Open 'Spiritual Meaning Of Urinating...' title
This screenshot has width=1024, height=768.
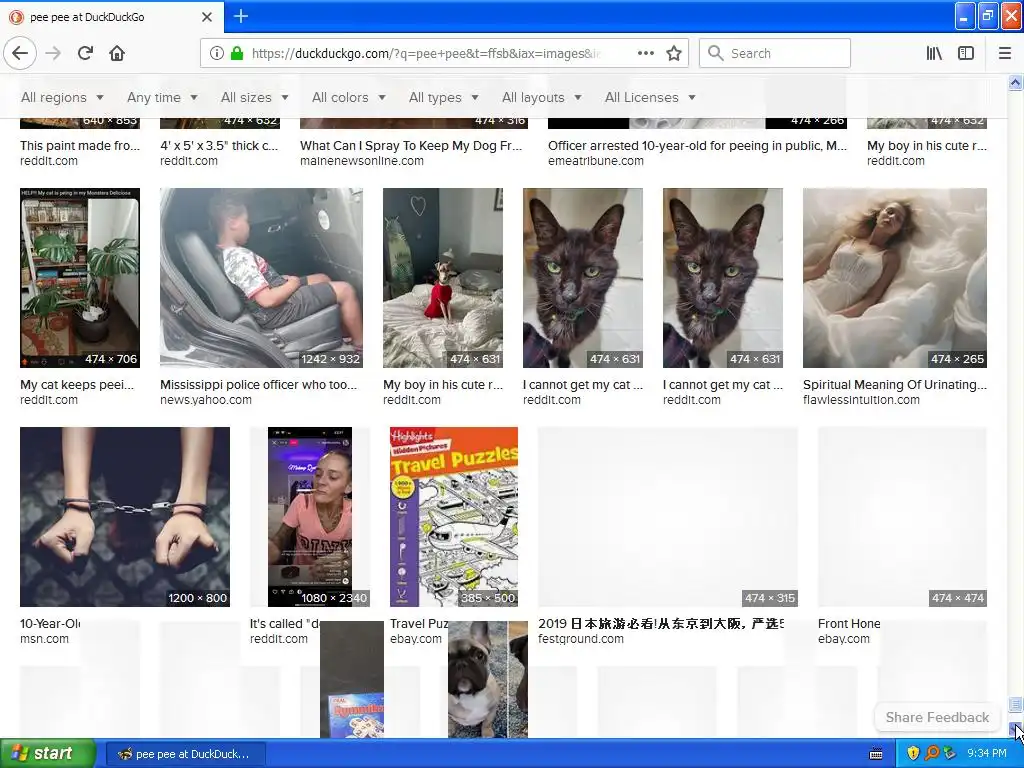click(895, 385)
